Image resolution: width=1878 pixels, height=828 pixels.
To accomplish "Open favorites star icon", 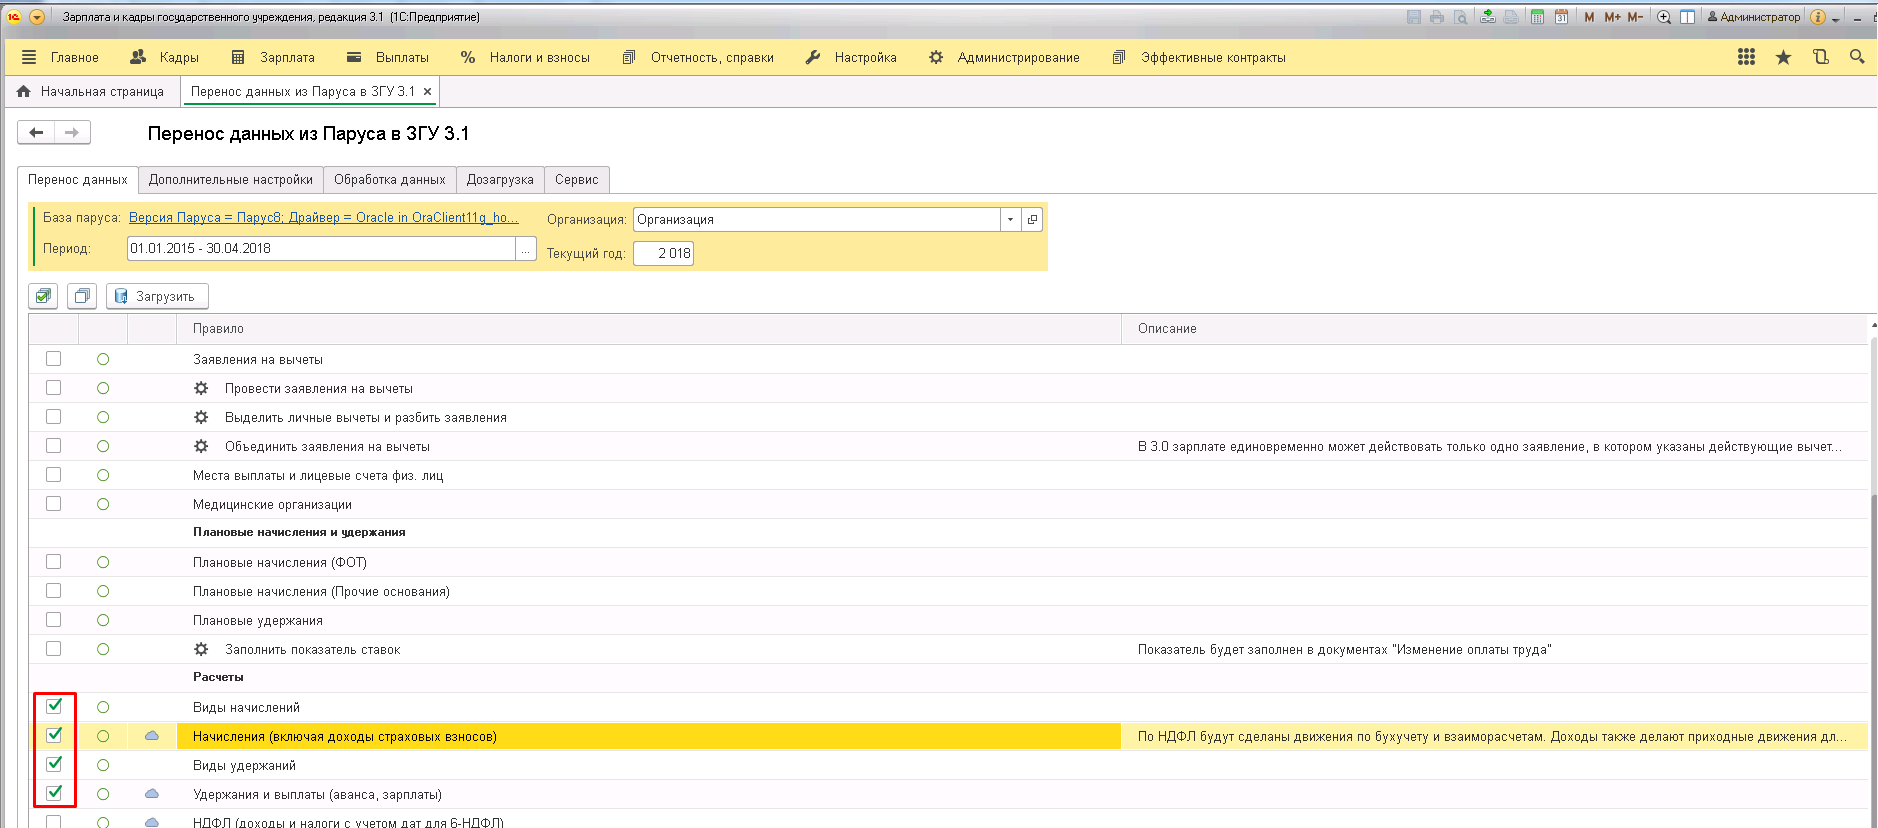I will click(1783, 57).
